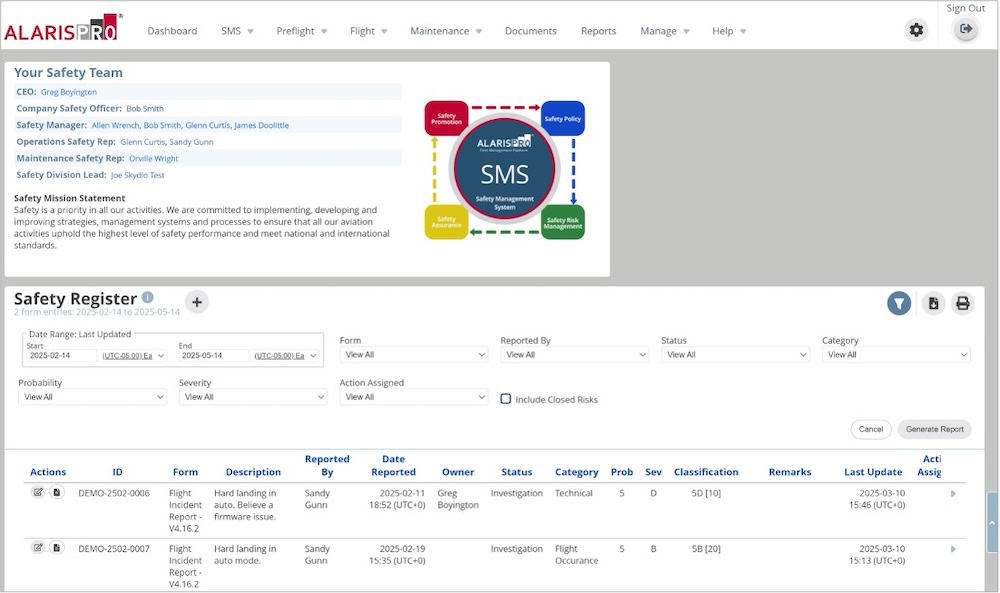
Task: Open the Severity filter dropdown
Action: [x=253, y=397]
